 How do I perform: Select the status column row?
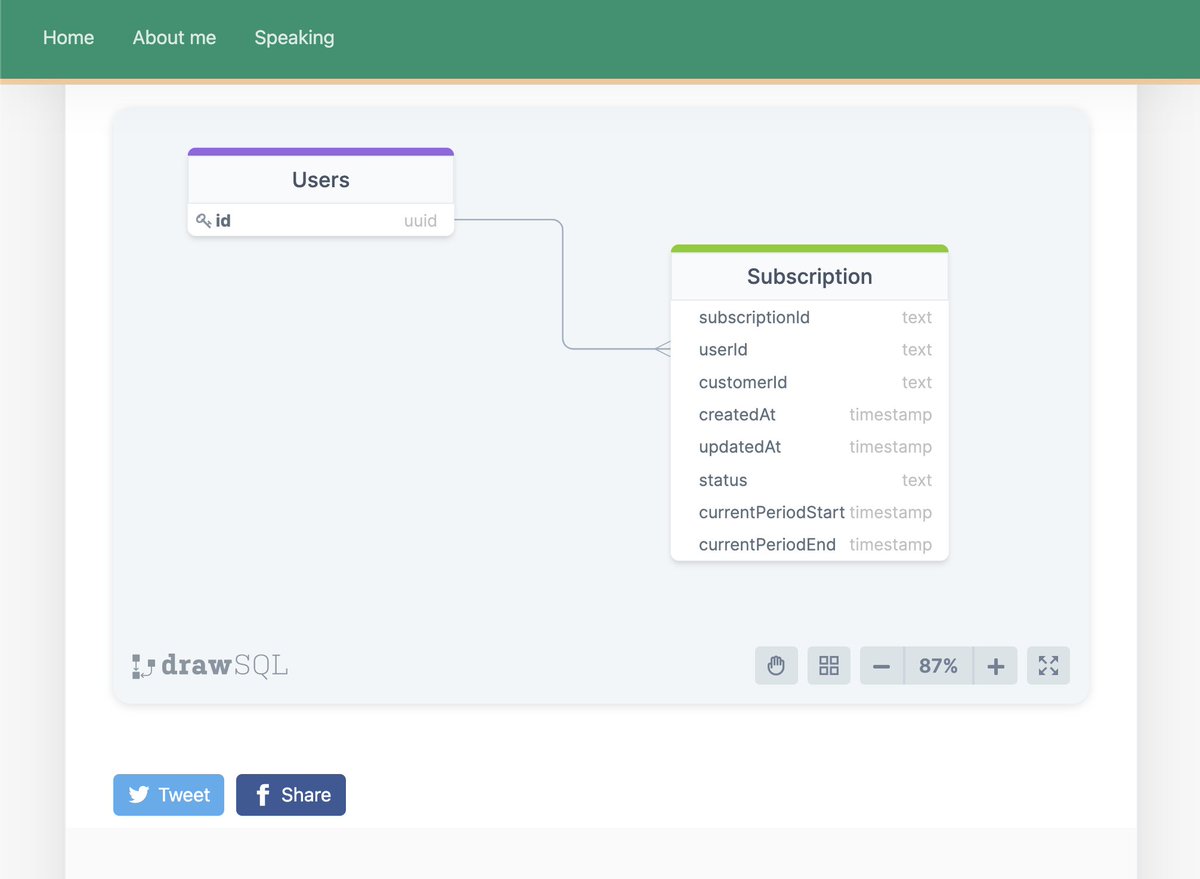click(810, 480)
